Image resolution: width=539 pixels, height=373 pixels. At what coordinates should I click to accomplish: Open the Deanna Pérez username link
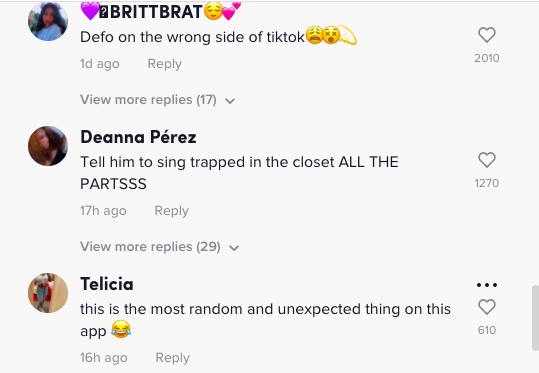pyautogui.click(x=138, y=137)
